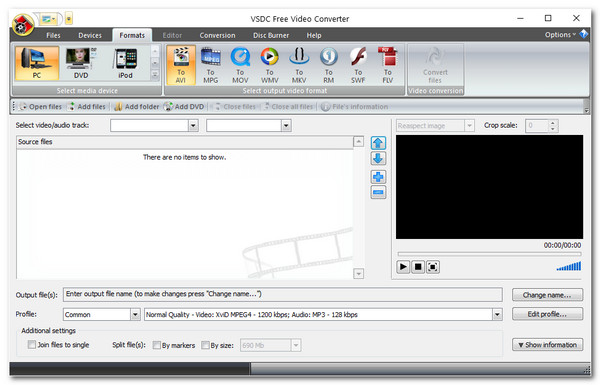The width and height of the screenshot is (600, 385).
Task: Add a source file with plus icon
Action: 378,177
